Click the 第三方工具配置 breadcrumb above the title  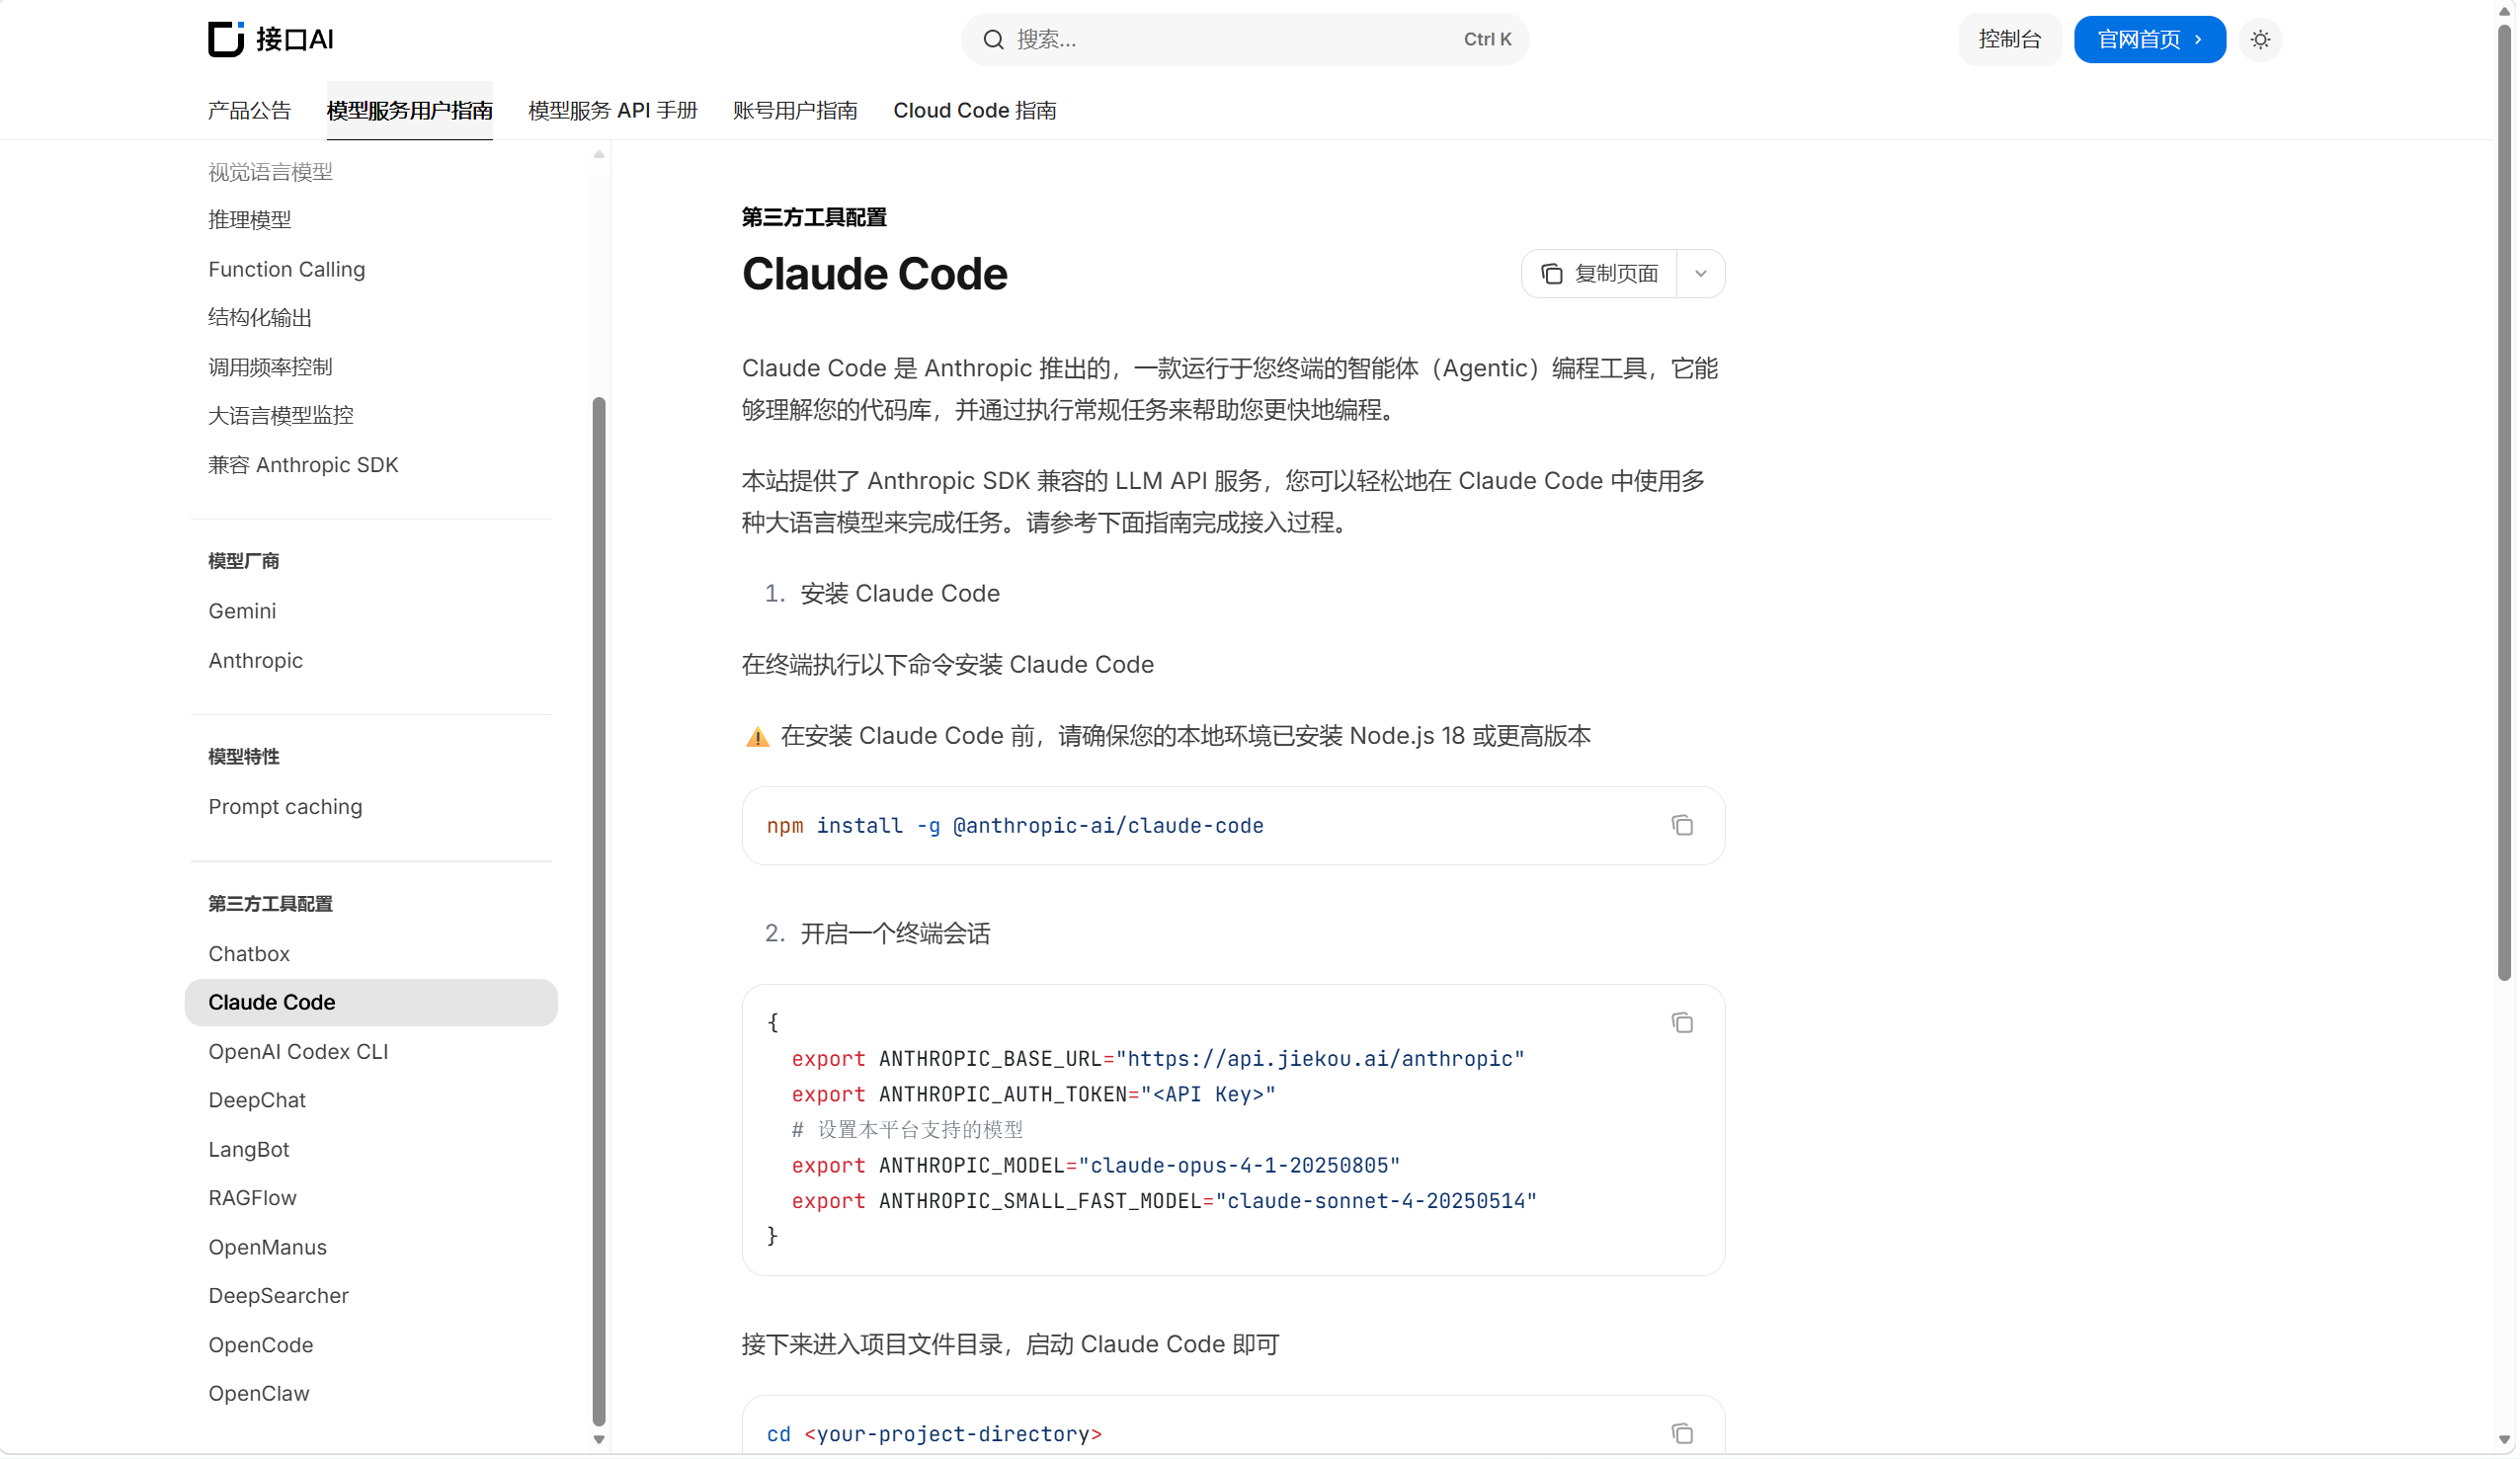pyautogui.click(x=815, y=218)
